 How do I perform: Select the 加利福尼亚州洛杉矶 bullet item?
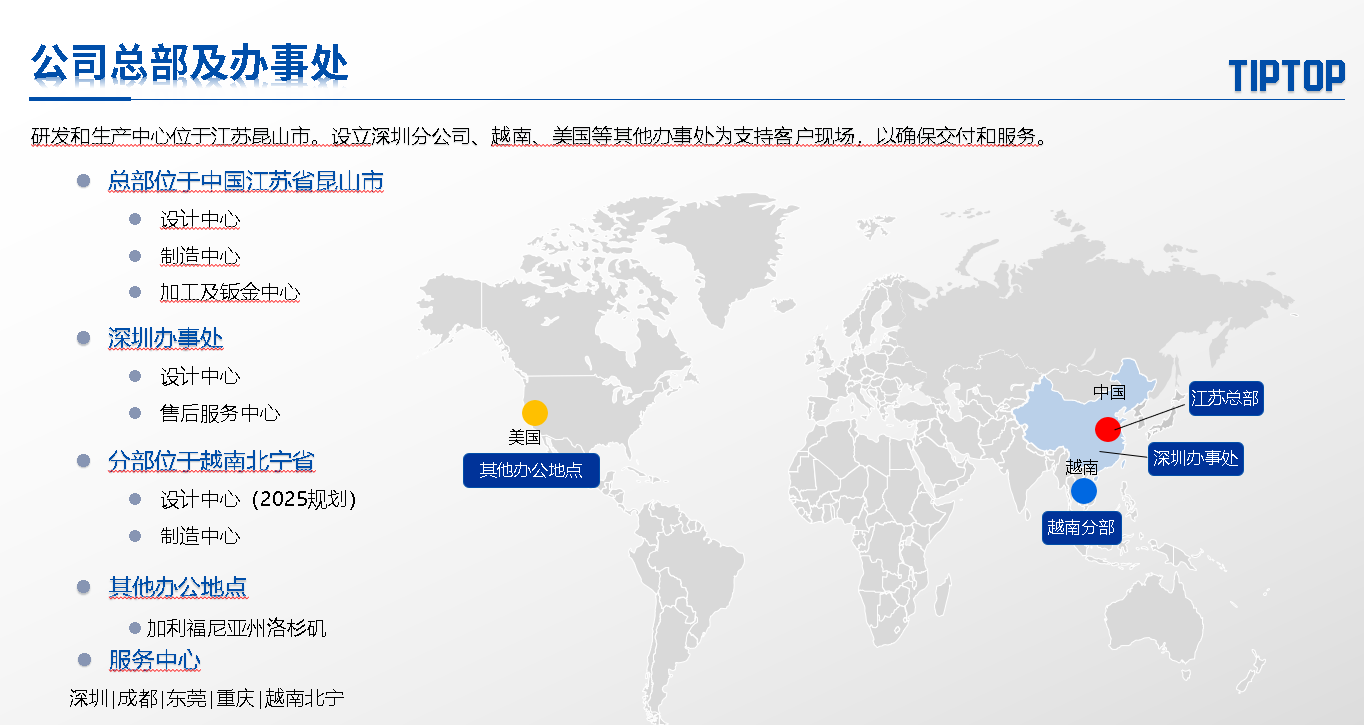[x=237, y=628]
